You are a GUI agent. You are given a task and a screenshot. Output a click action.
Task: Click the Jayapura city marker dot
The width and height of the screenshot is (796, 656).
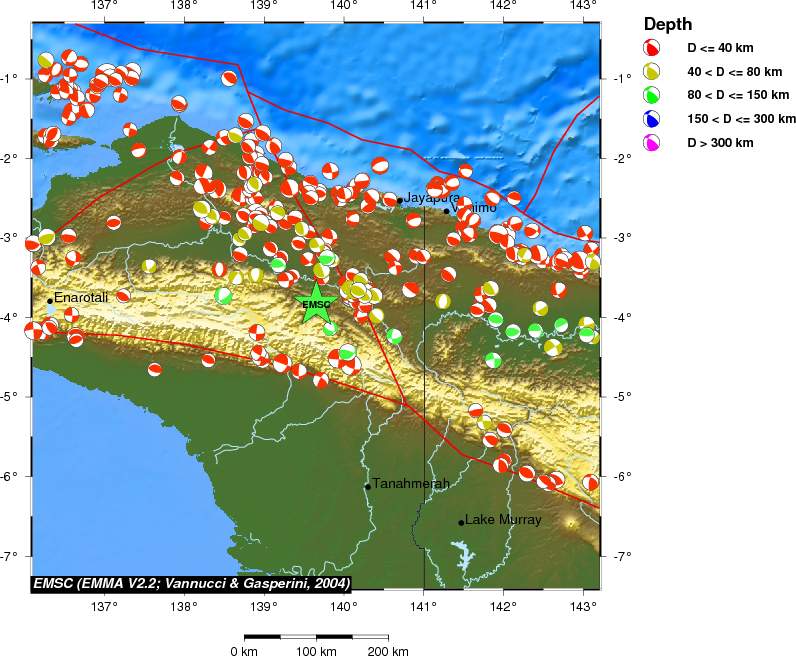point(400,200)
